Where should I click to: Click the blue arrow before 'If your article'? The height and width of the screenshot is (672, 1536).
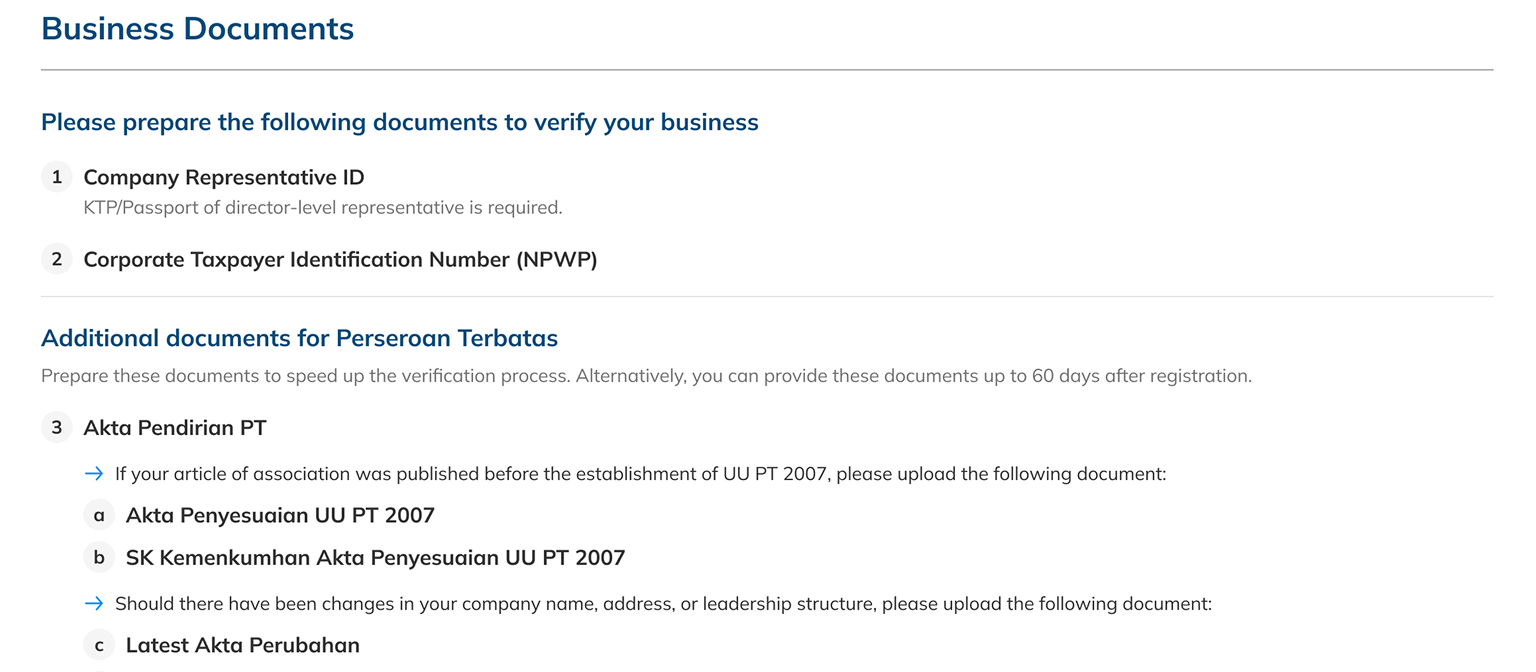[x=94, y=473]
